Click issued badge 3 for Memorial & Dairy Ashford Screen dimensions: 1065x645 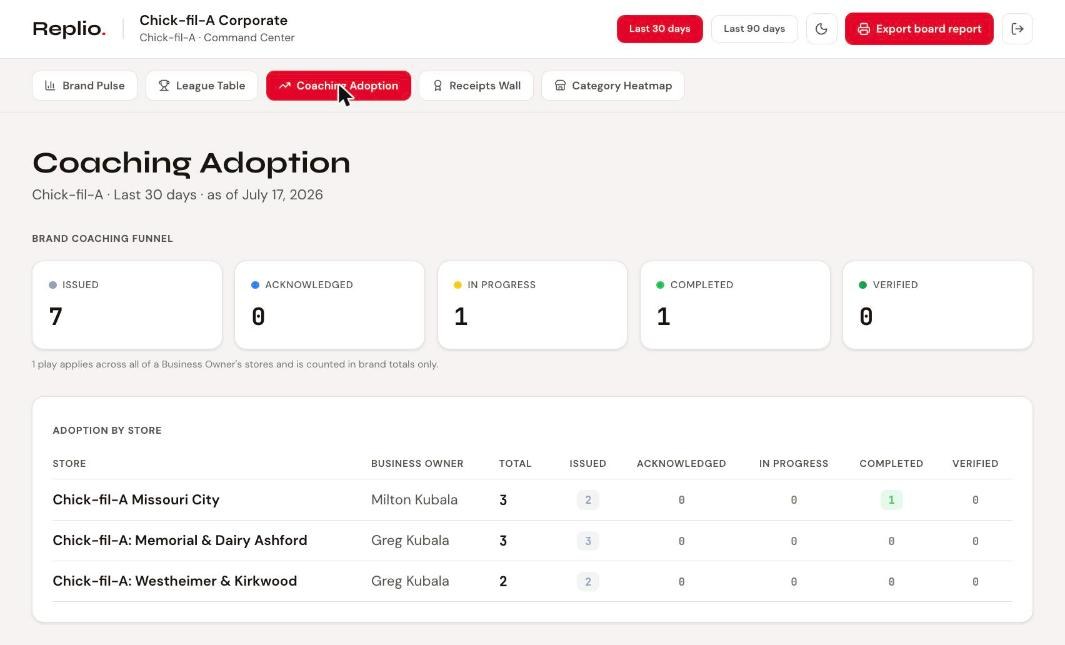588,541
